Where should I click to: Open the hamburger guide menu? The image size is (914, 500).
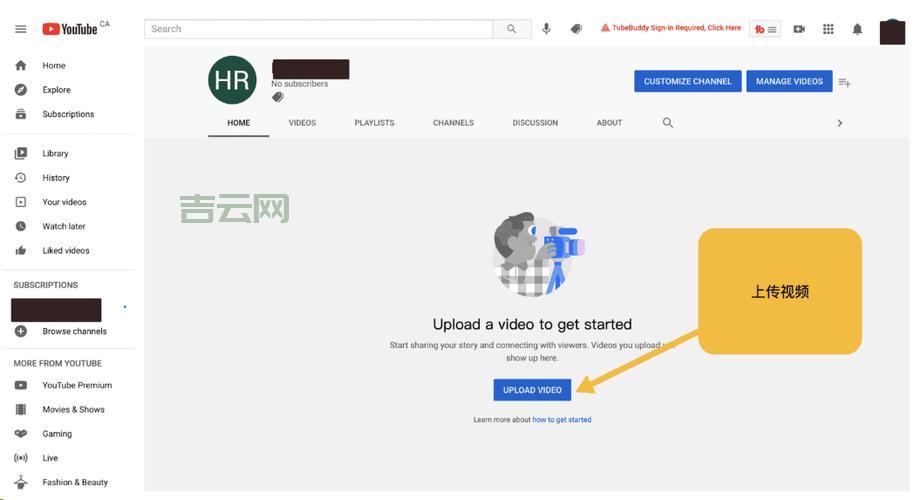[20, 29]
